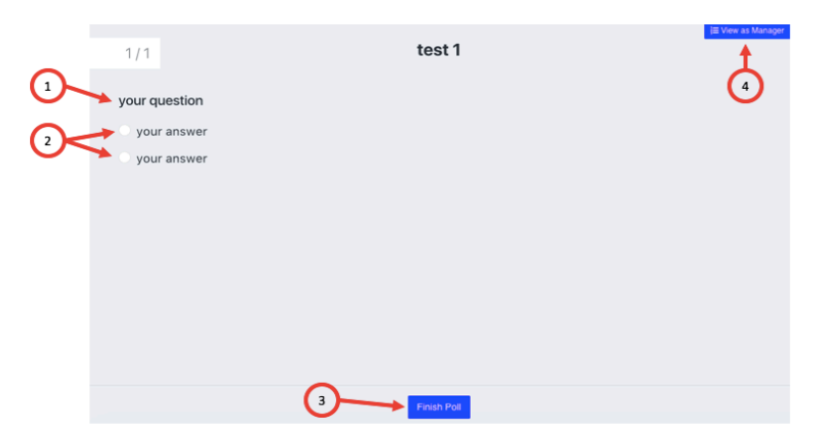
Task: Click the "test 1" poll title
Action: (438, 50)
